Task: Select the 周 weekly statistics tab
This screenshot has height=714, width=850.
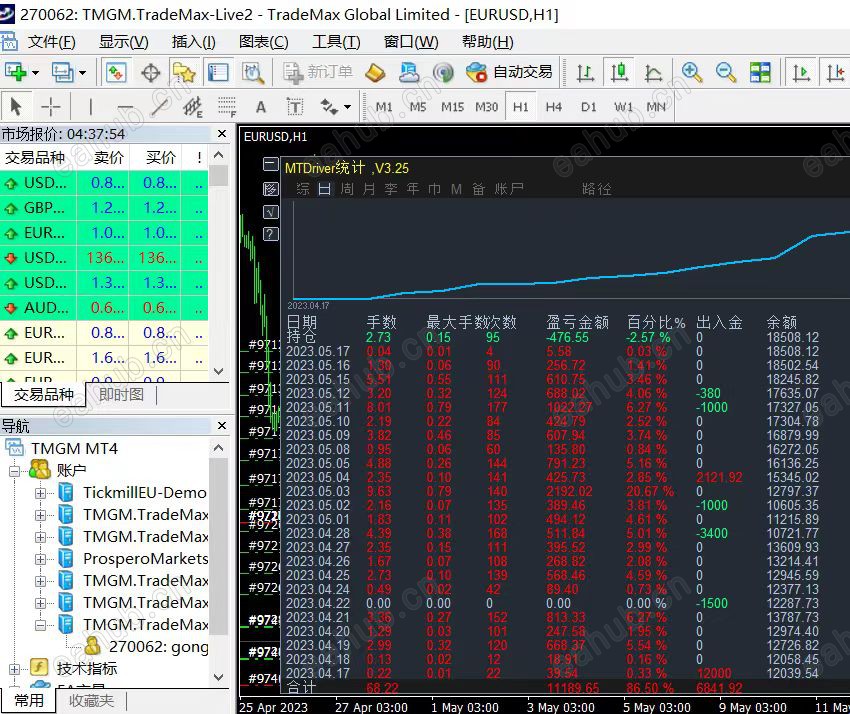Action: pyautogui.click(x=346, y=189)
